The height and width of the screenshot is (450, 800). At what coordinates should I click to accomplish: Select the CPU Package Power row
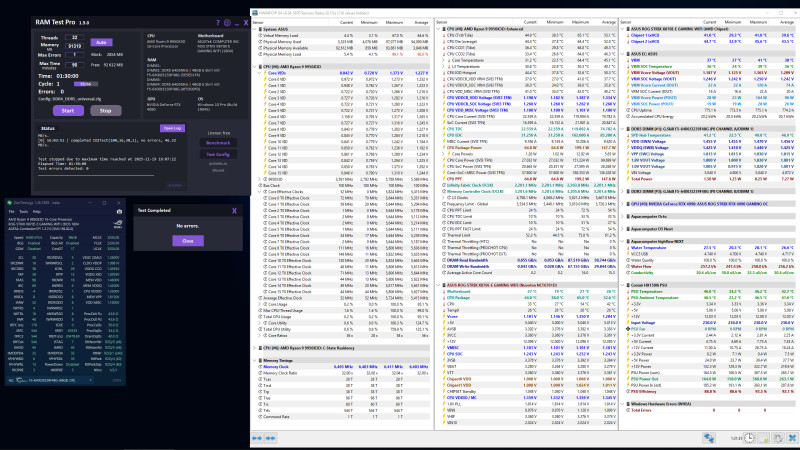[528, 147]
